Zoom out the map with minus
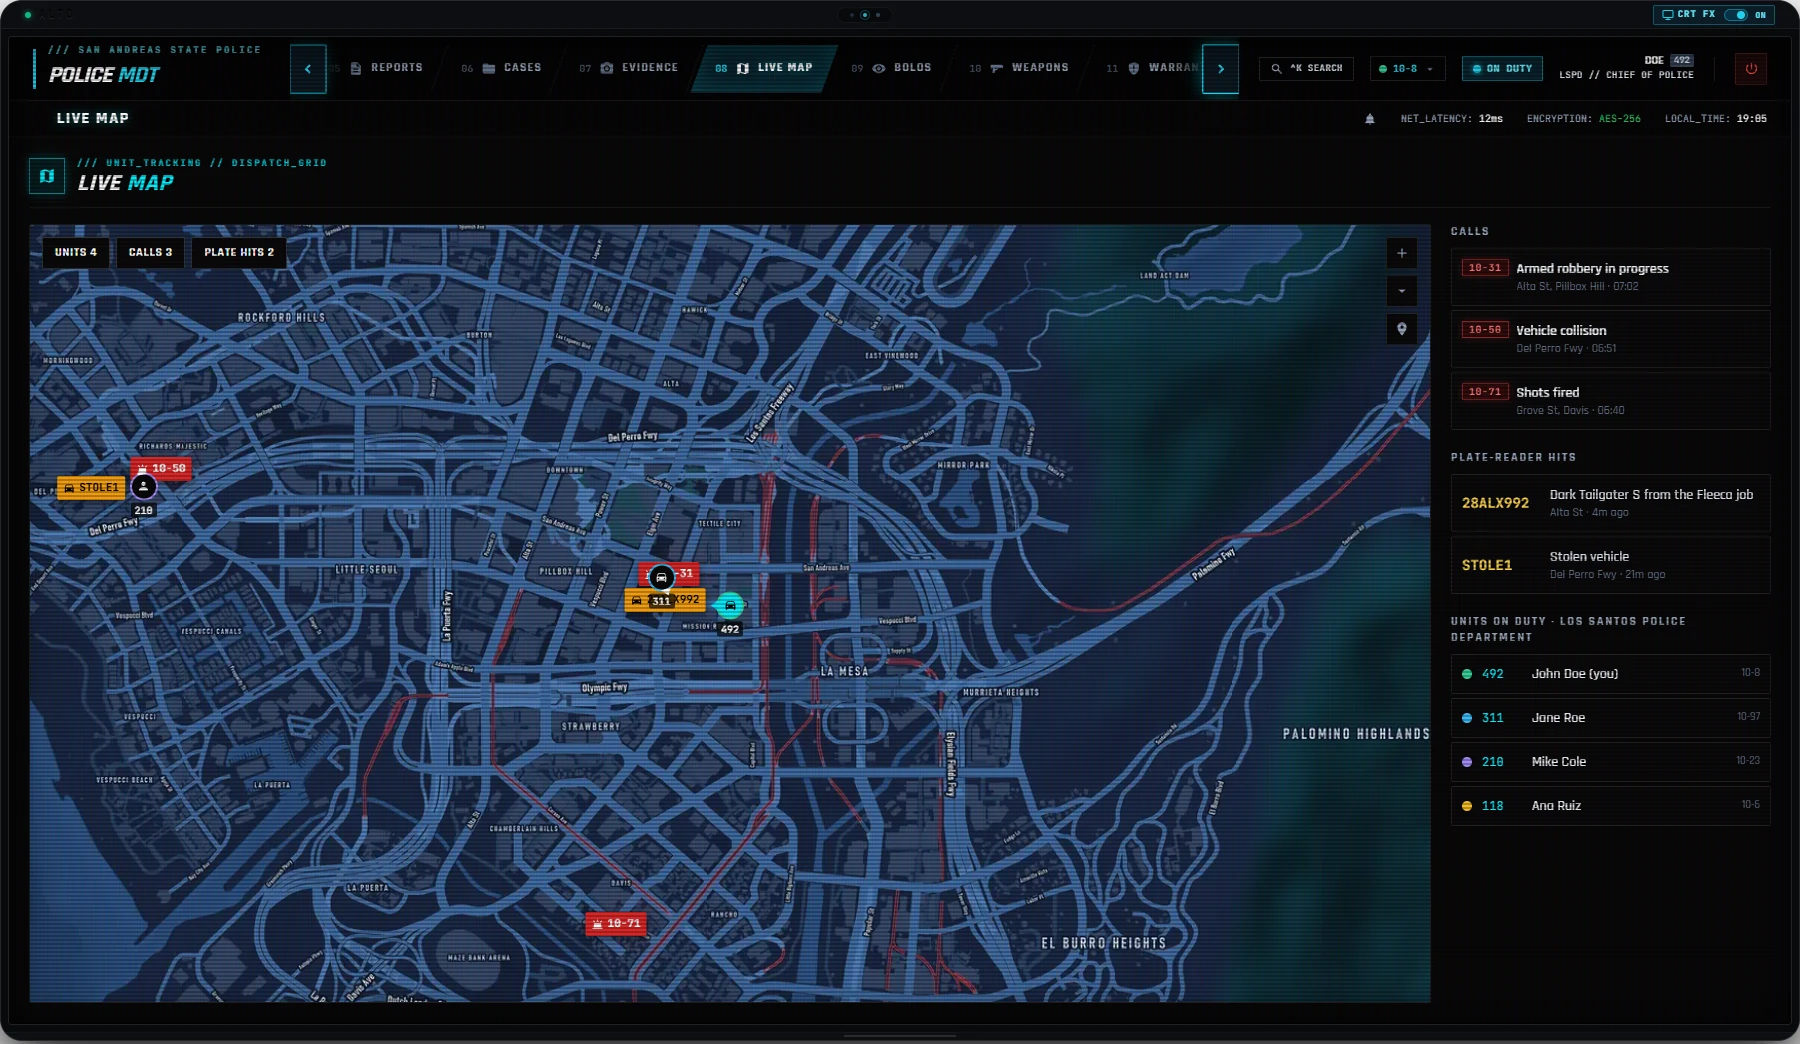 [x=1402, y=291]
